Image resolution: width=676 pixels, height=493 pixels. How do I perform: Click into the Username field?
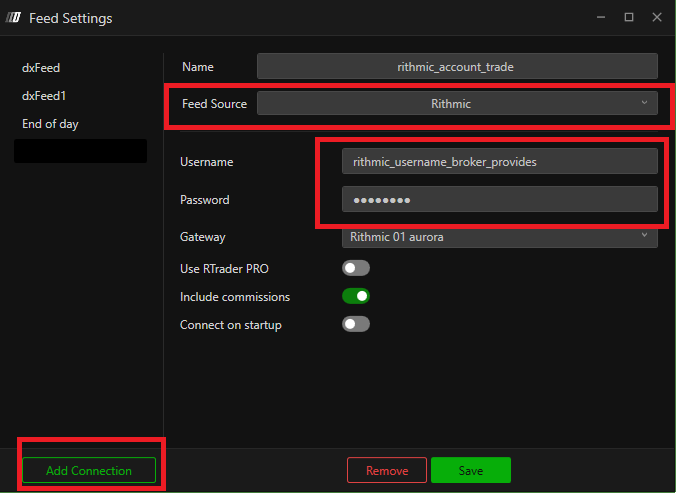pos(500,162)
